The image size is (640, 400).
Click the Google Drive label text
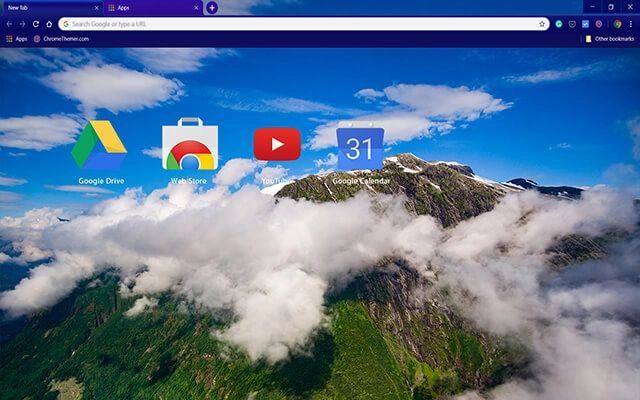click(101, 181)
